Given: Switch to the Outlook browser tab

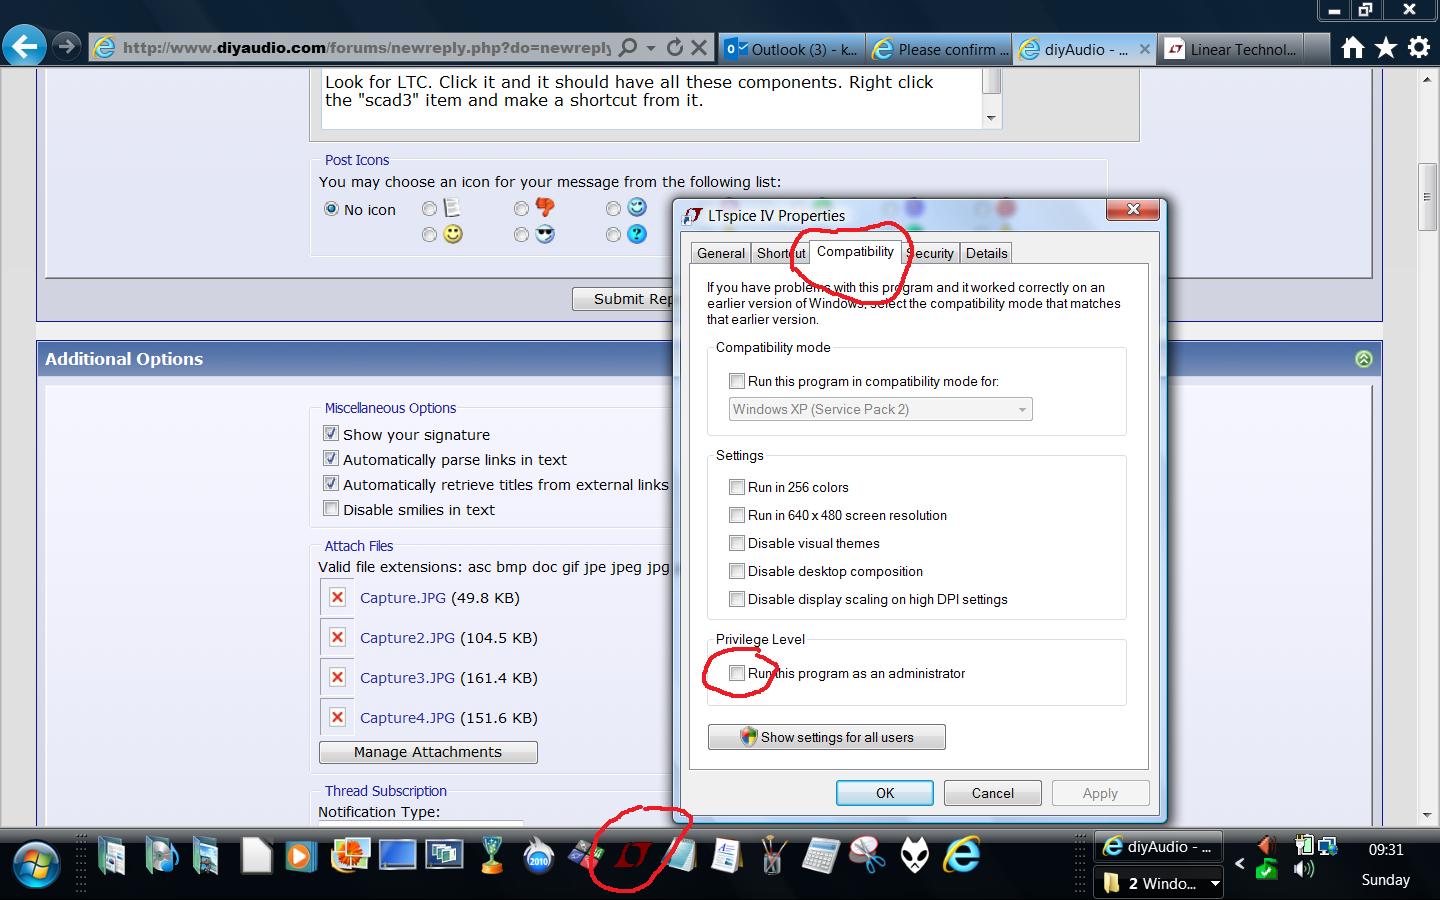Looking at the screenshot, I should click(791, 49).
